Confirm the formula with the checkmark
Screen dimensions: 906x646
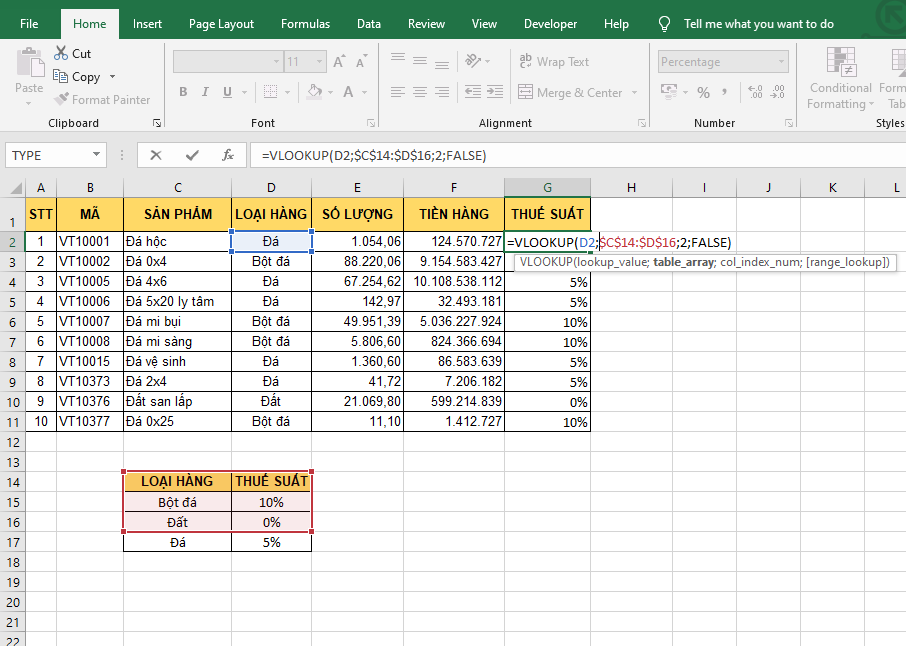[x=192, y=155]
